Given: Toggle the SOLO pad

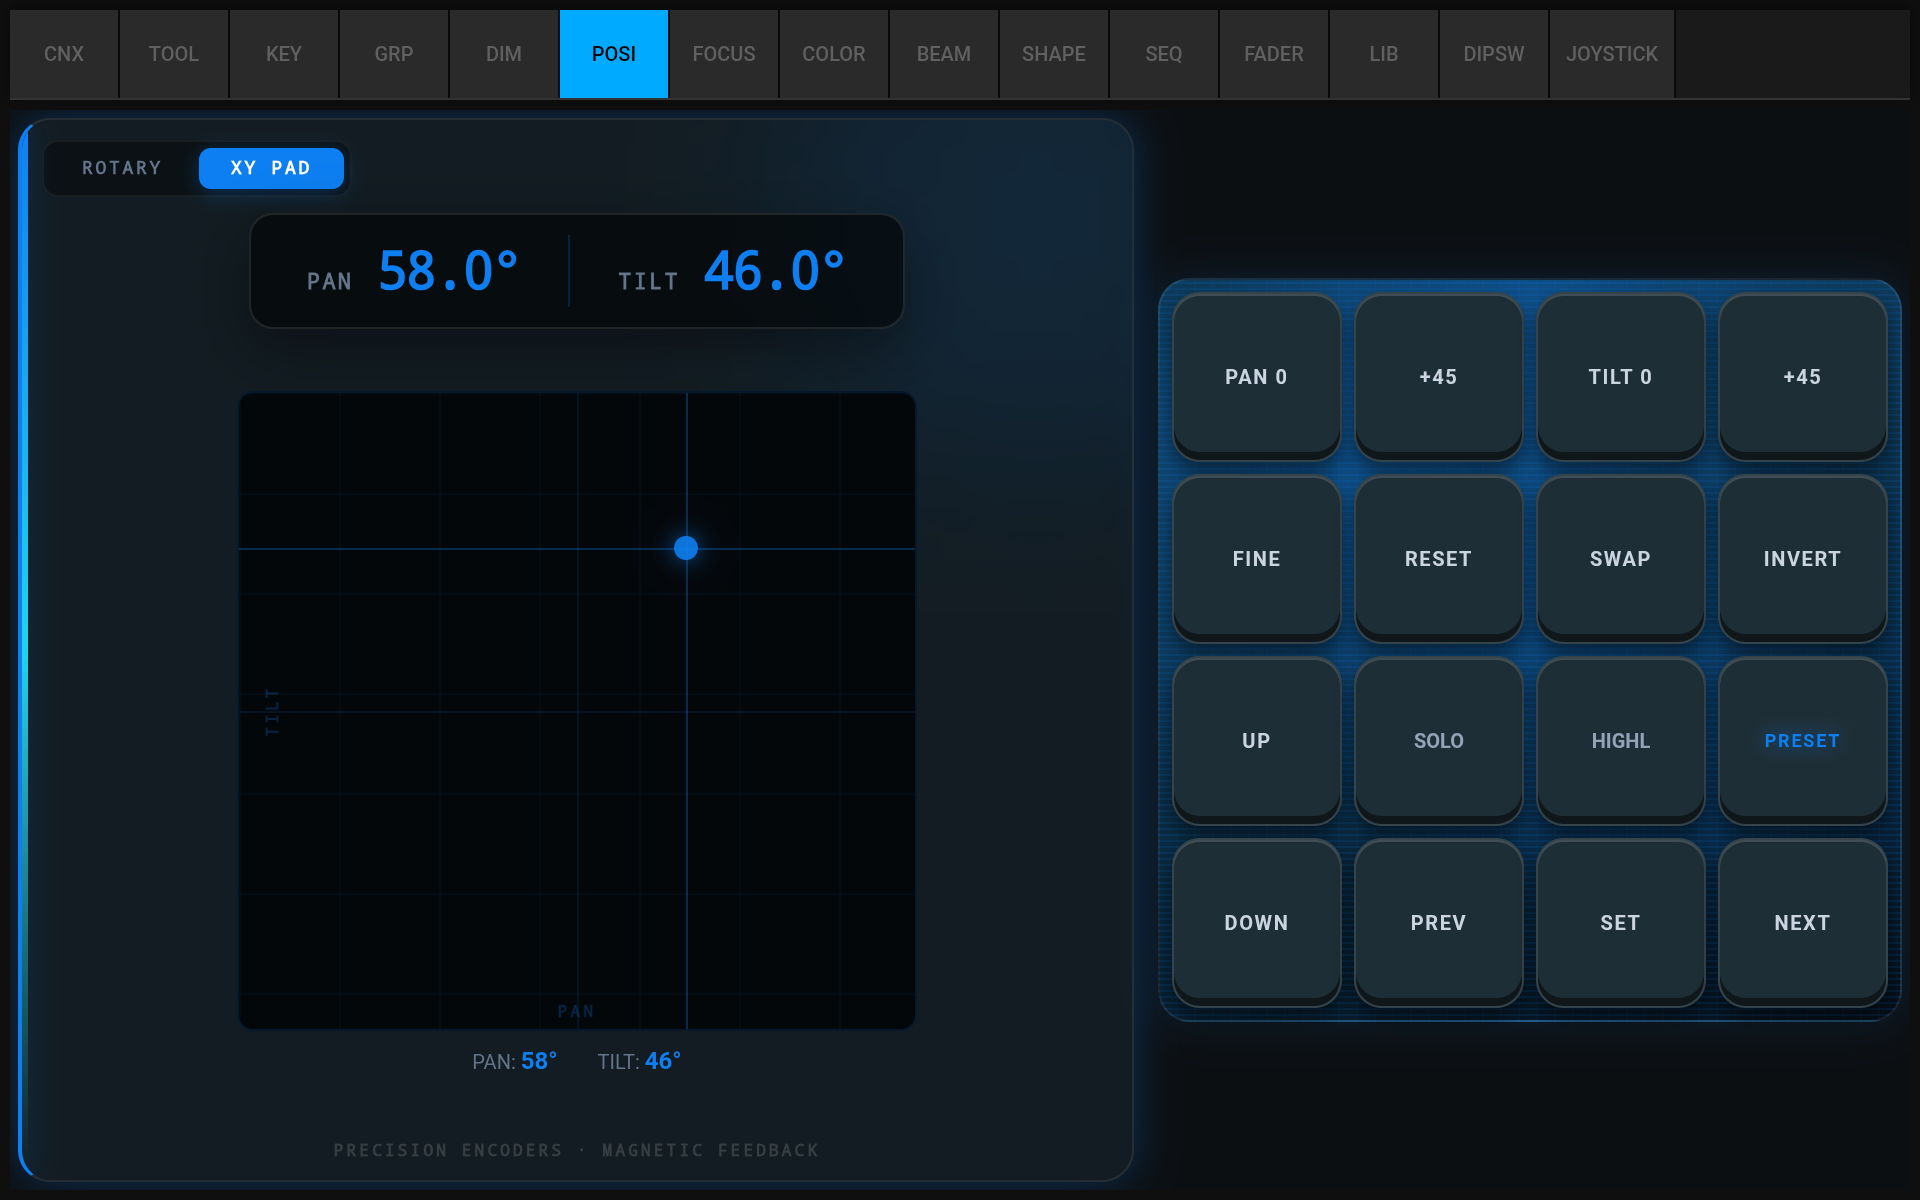Looking at the screenshot, I should point(1438,740).
